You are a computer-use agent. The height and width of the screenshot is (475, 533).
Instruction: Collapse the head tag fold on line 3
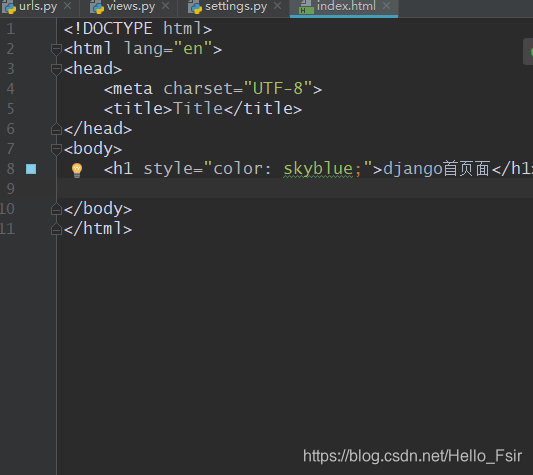coord(56,69)
